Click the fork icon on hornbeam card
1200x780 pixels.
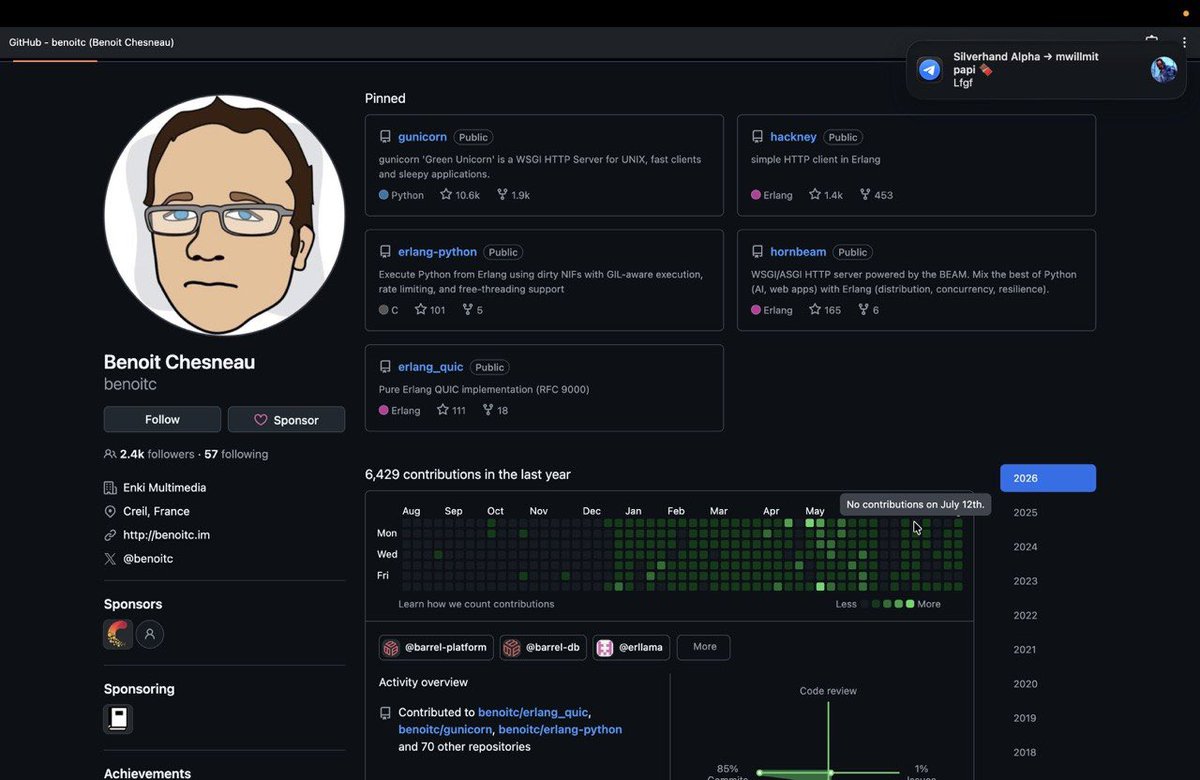[x=863, y=310]
